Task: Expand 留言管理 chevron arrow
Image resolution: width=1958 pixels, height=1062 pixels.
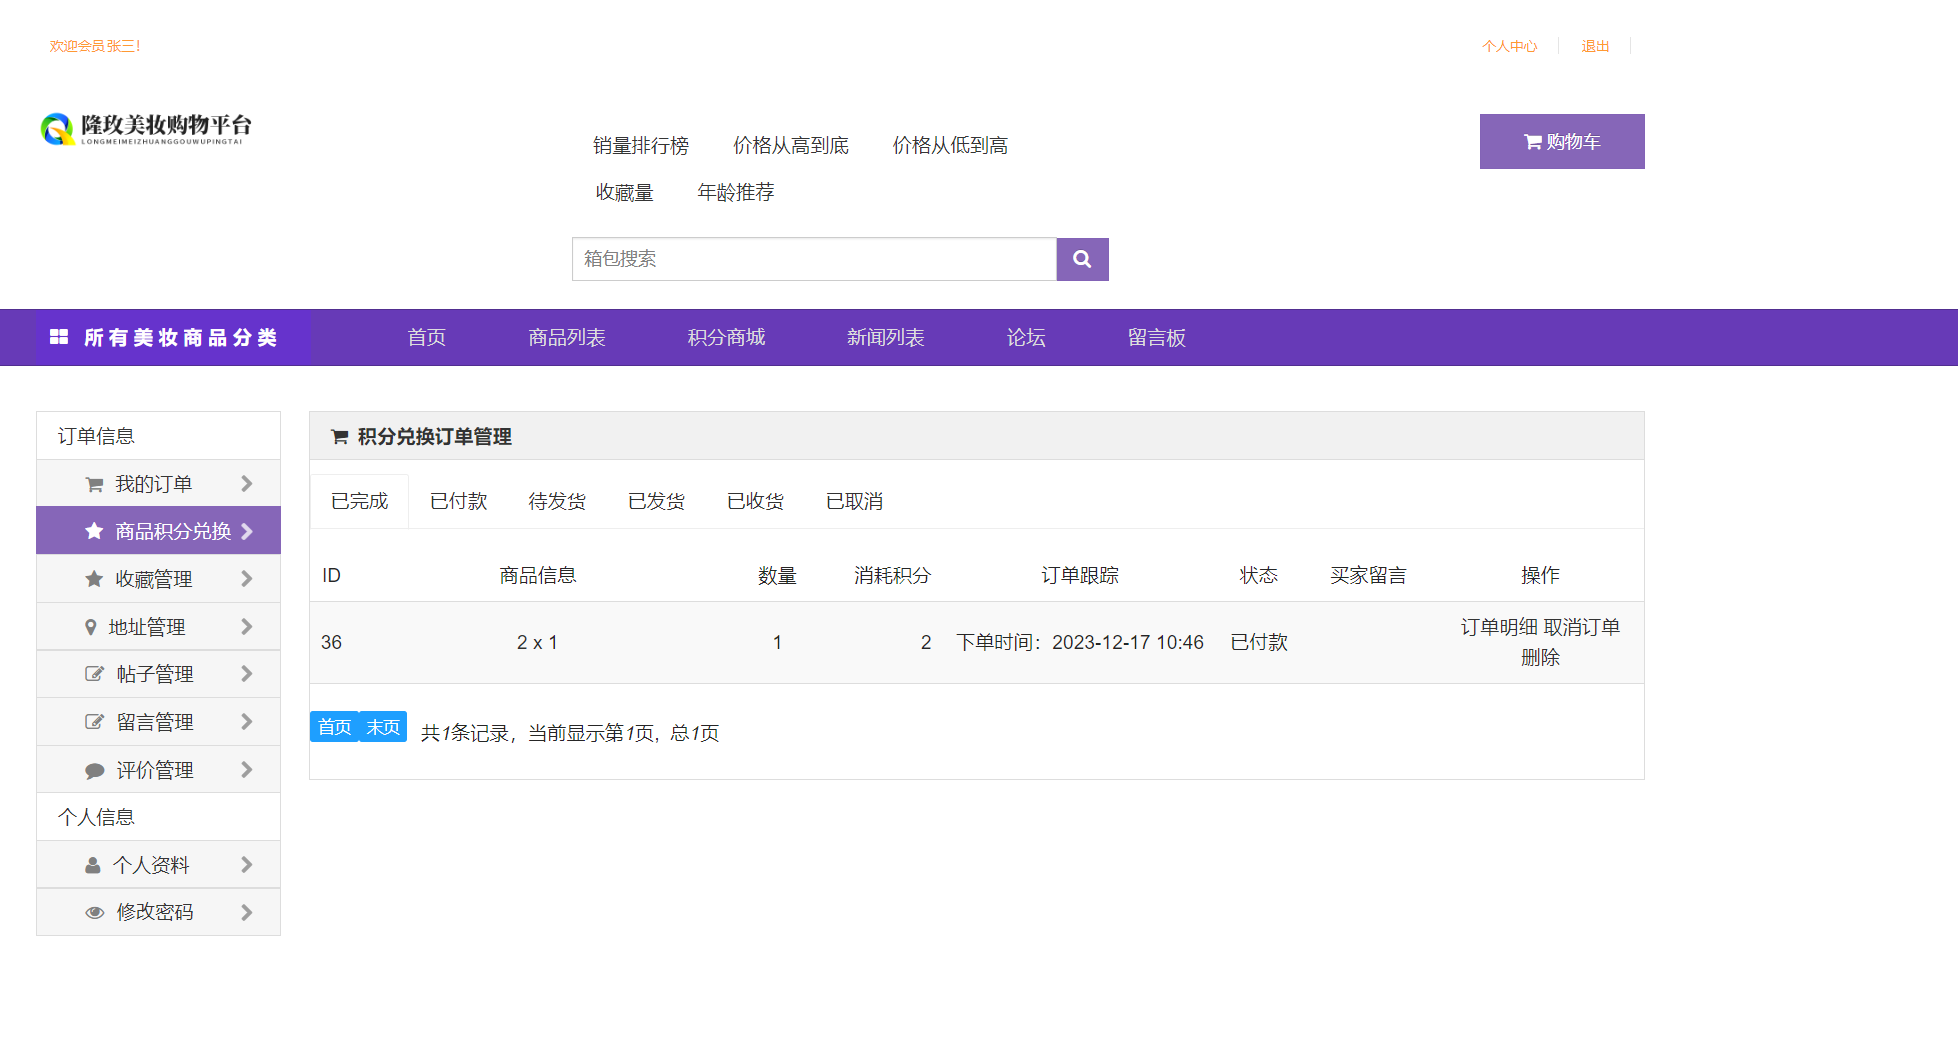Action: [247, 722]
